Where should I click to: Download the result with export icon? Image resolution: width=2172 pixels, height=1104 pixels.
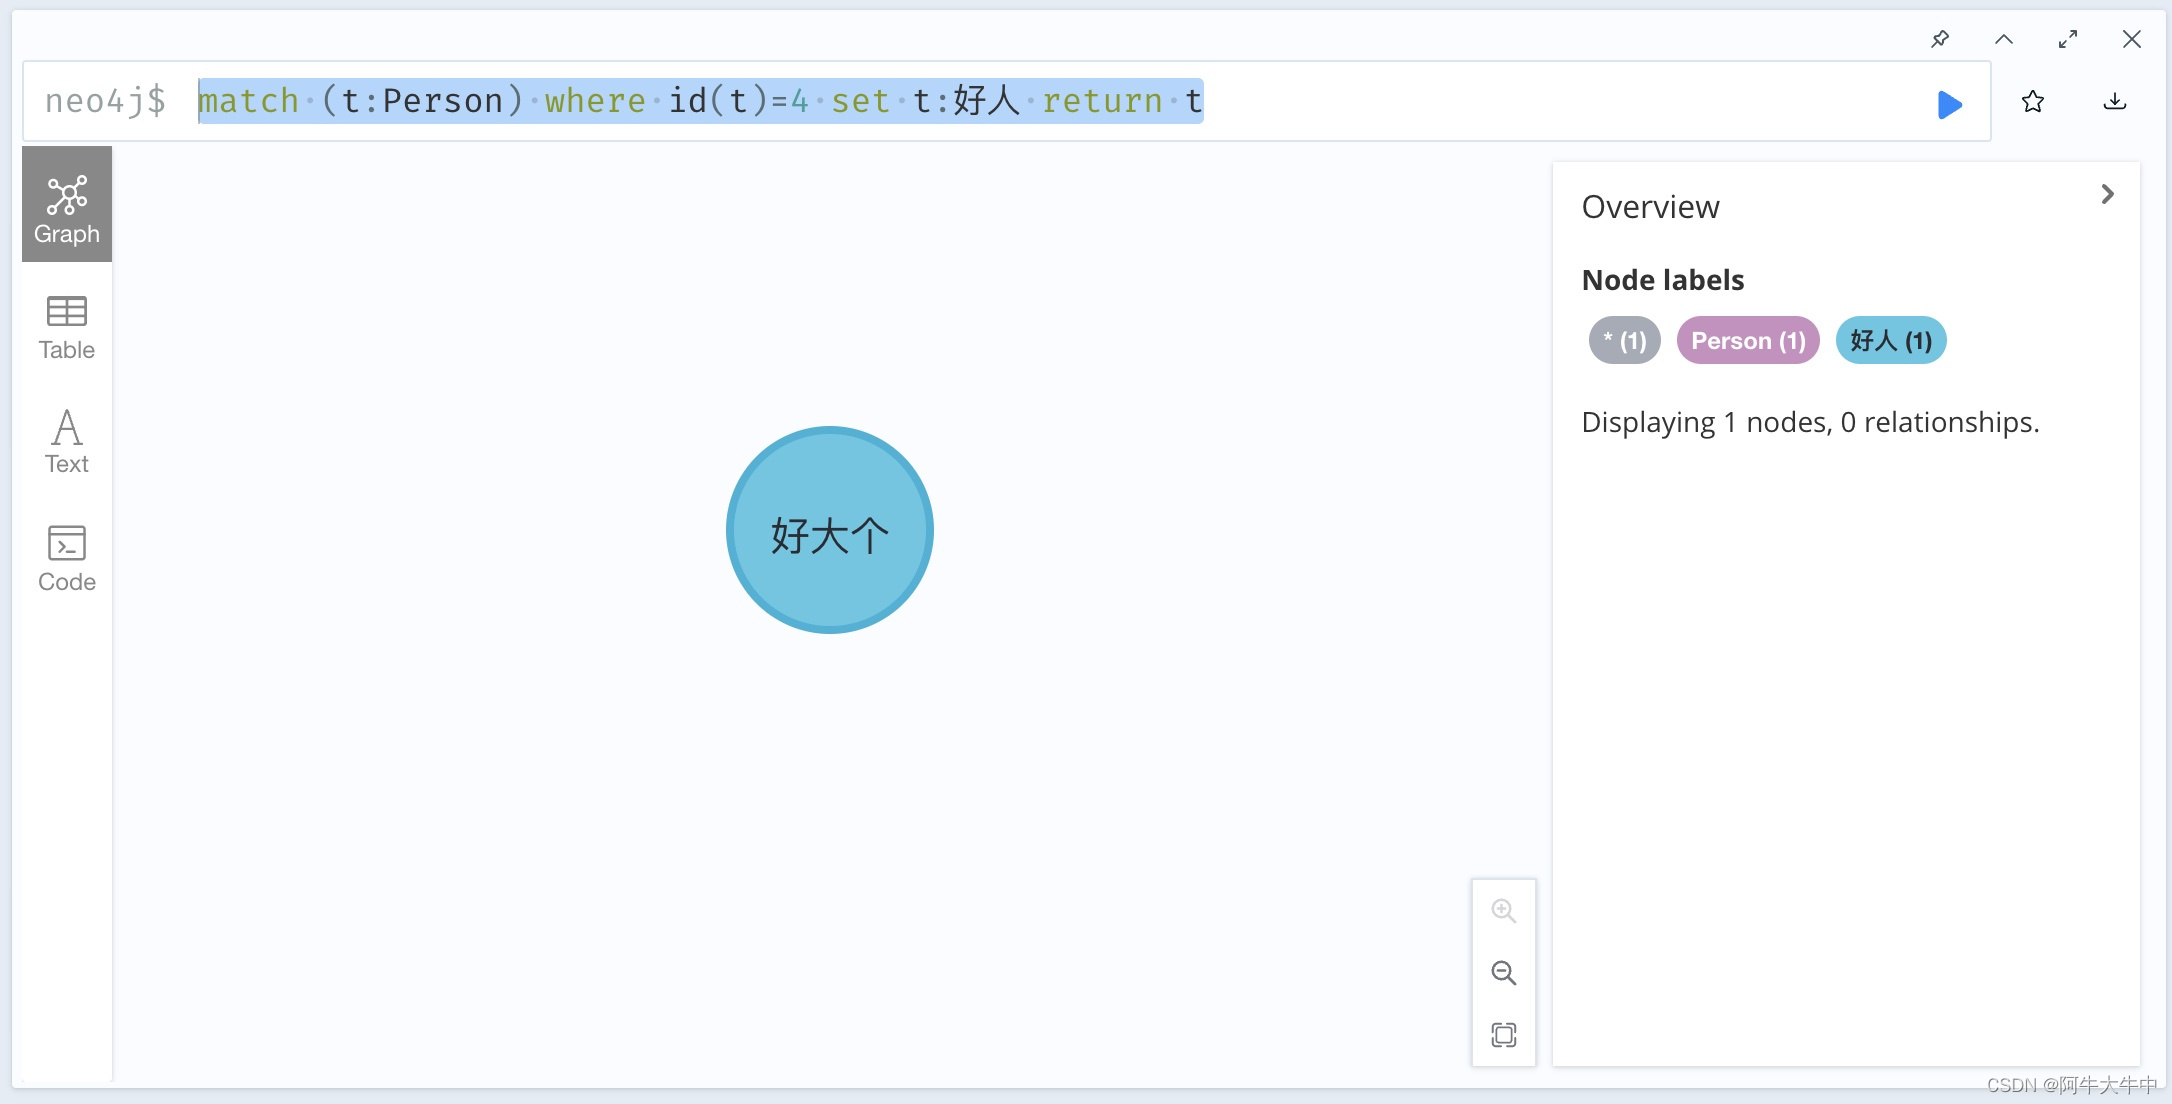pyautogui.click(x=2114, y=101)
